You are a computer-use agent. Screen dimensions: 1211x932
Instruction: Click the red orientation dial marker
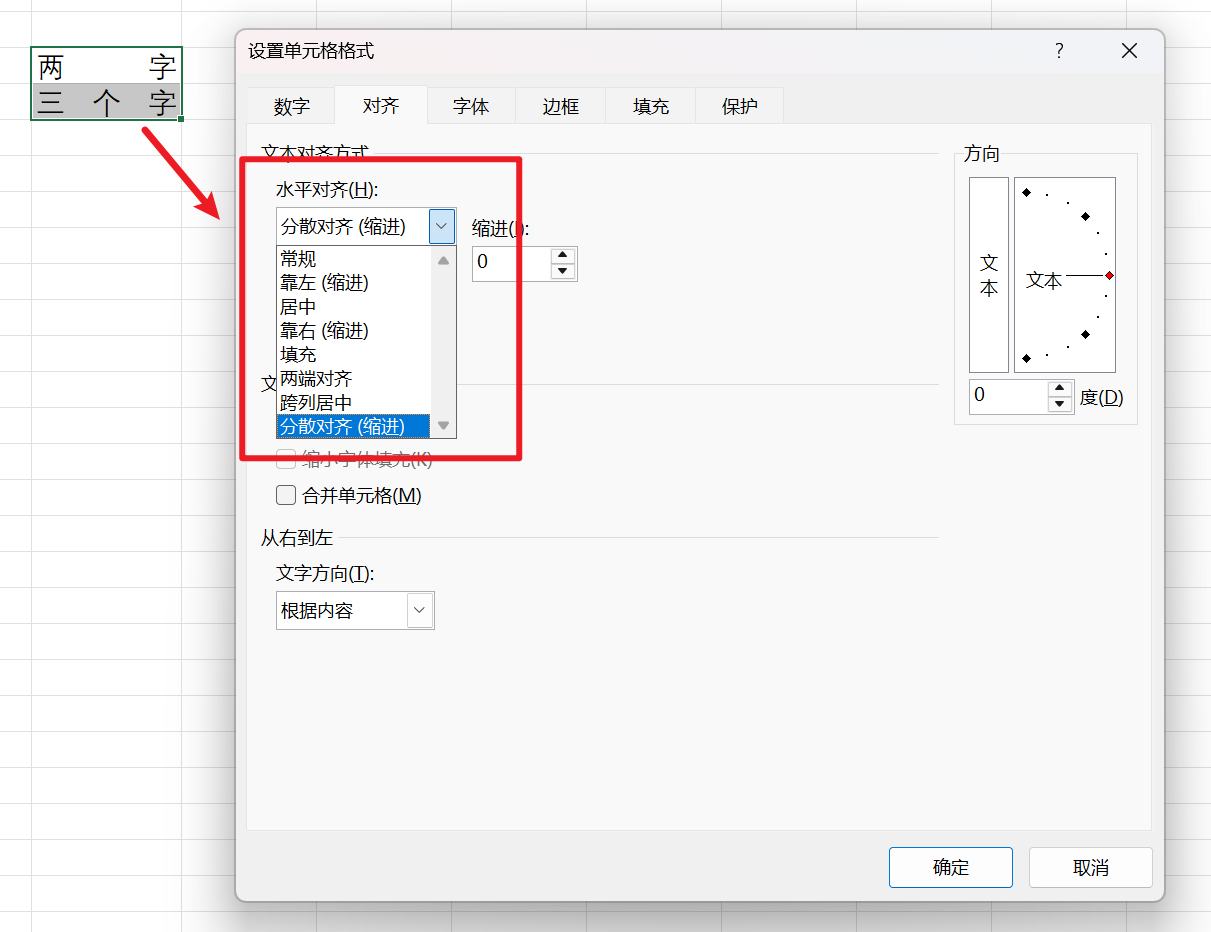(x=1109, y=275)
